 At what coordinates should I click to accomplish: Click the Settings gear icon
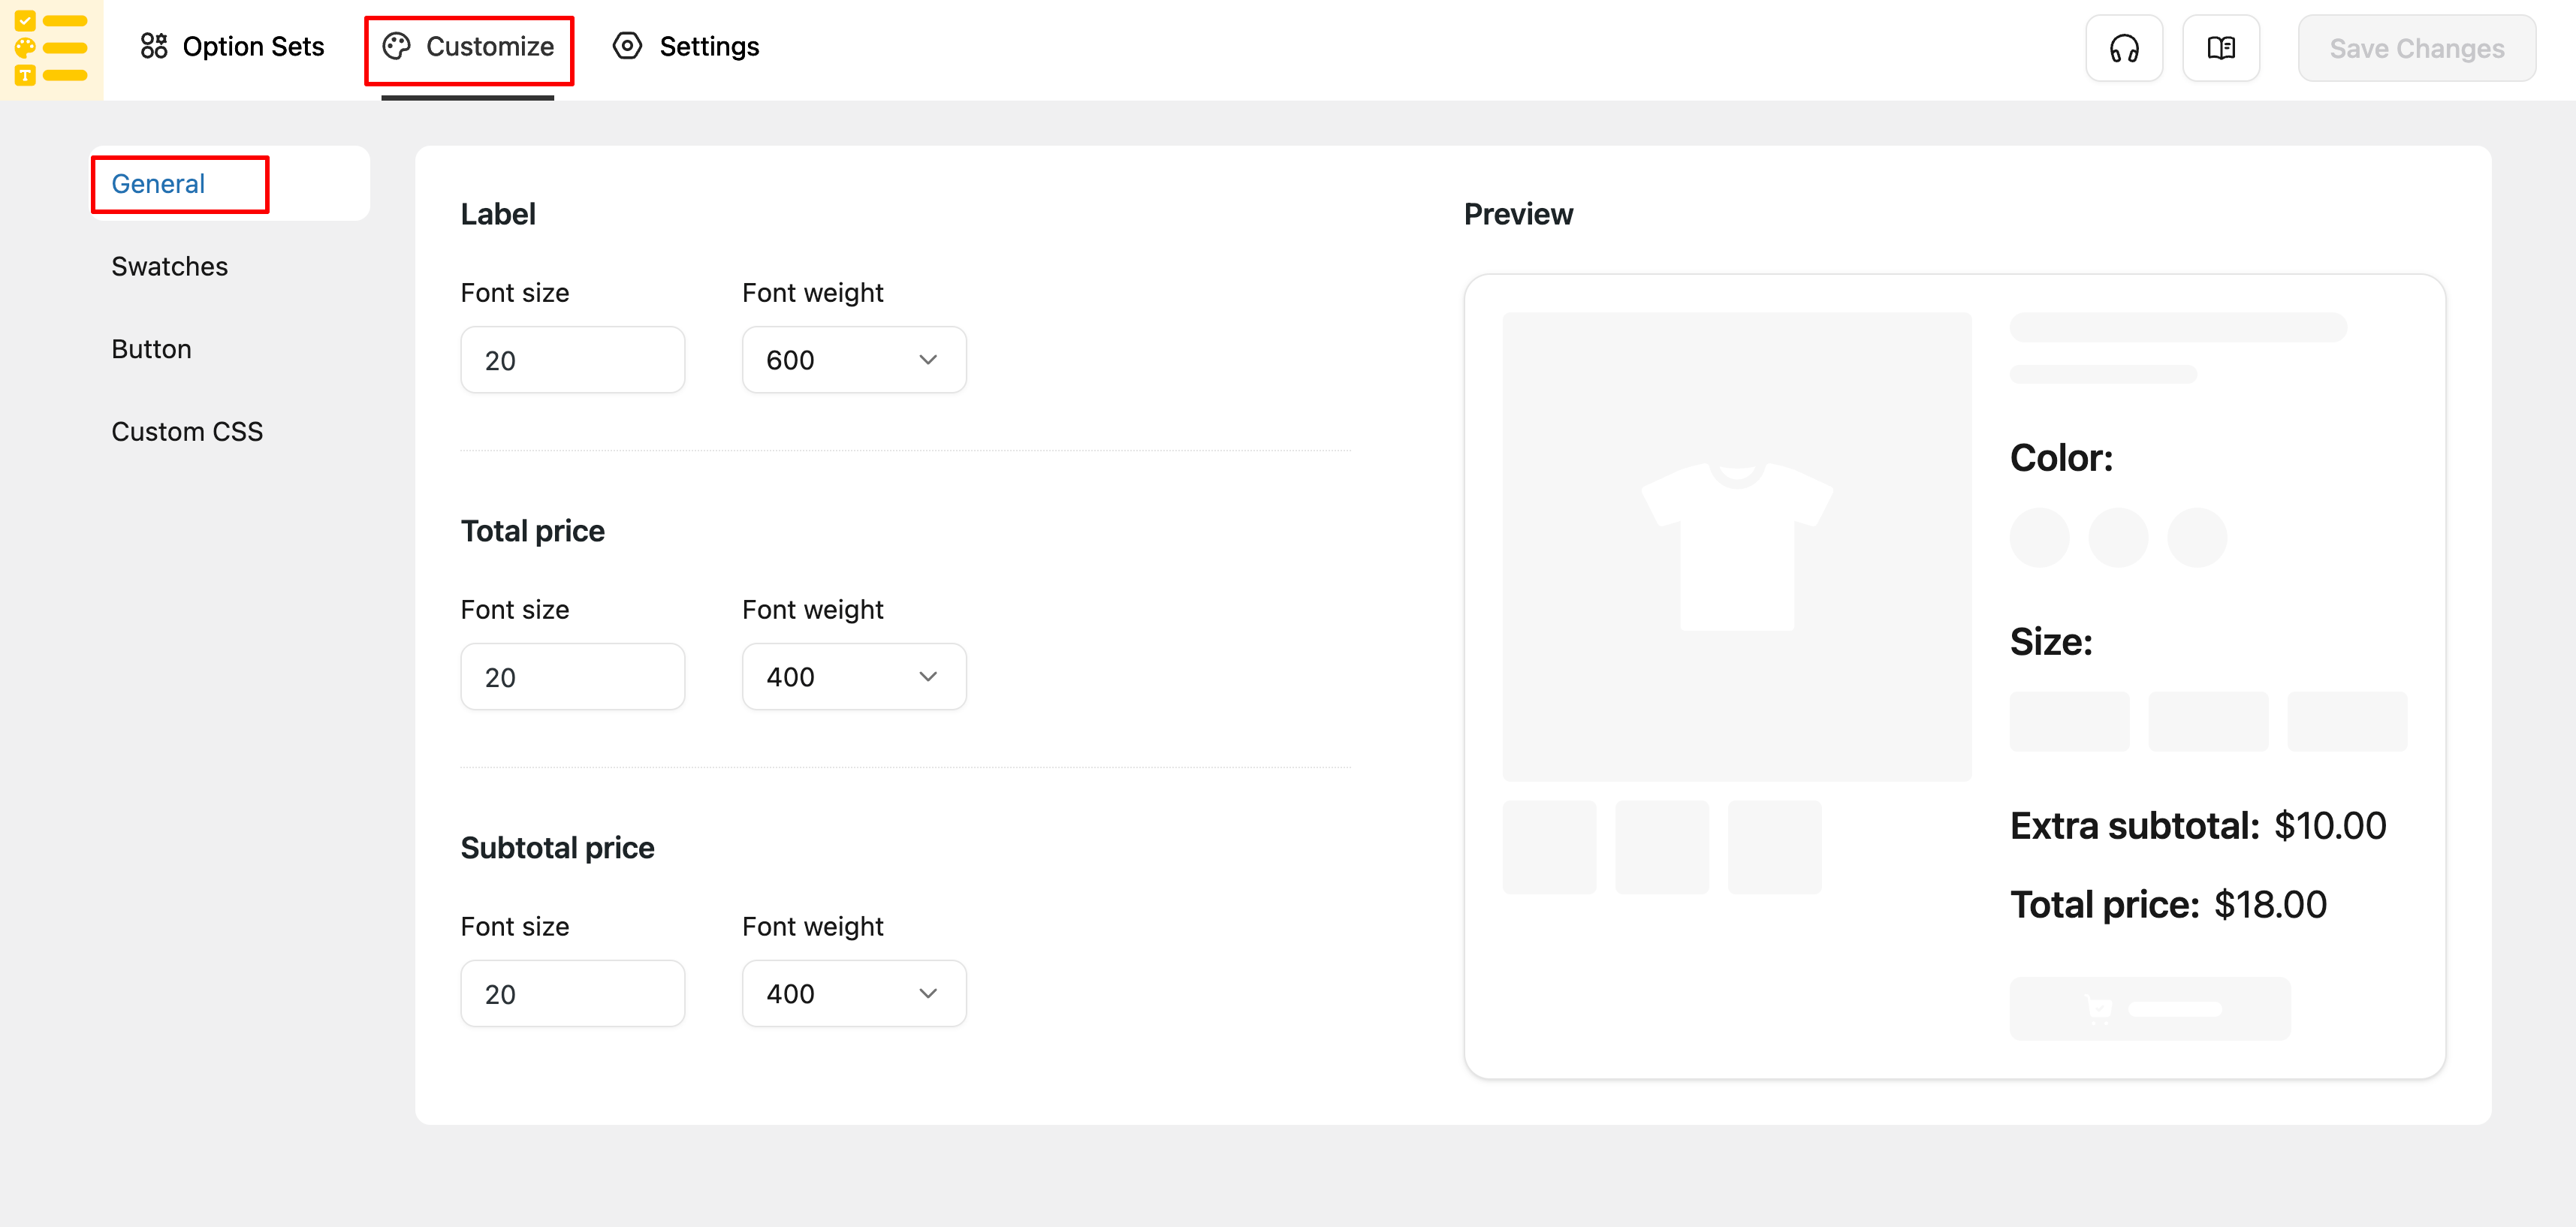tap(627, 46)
